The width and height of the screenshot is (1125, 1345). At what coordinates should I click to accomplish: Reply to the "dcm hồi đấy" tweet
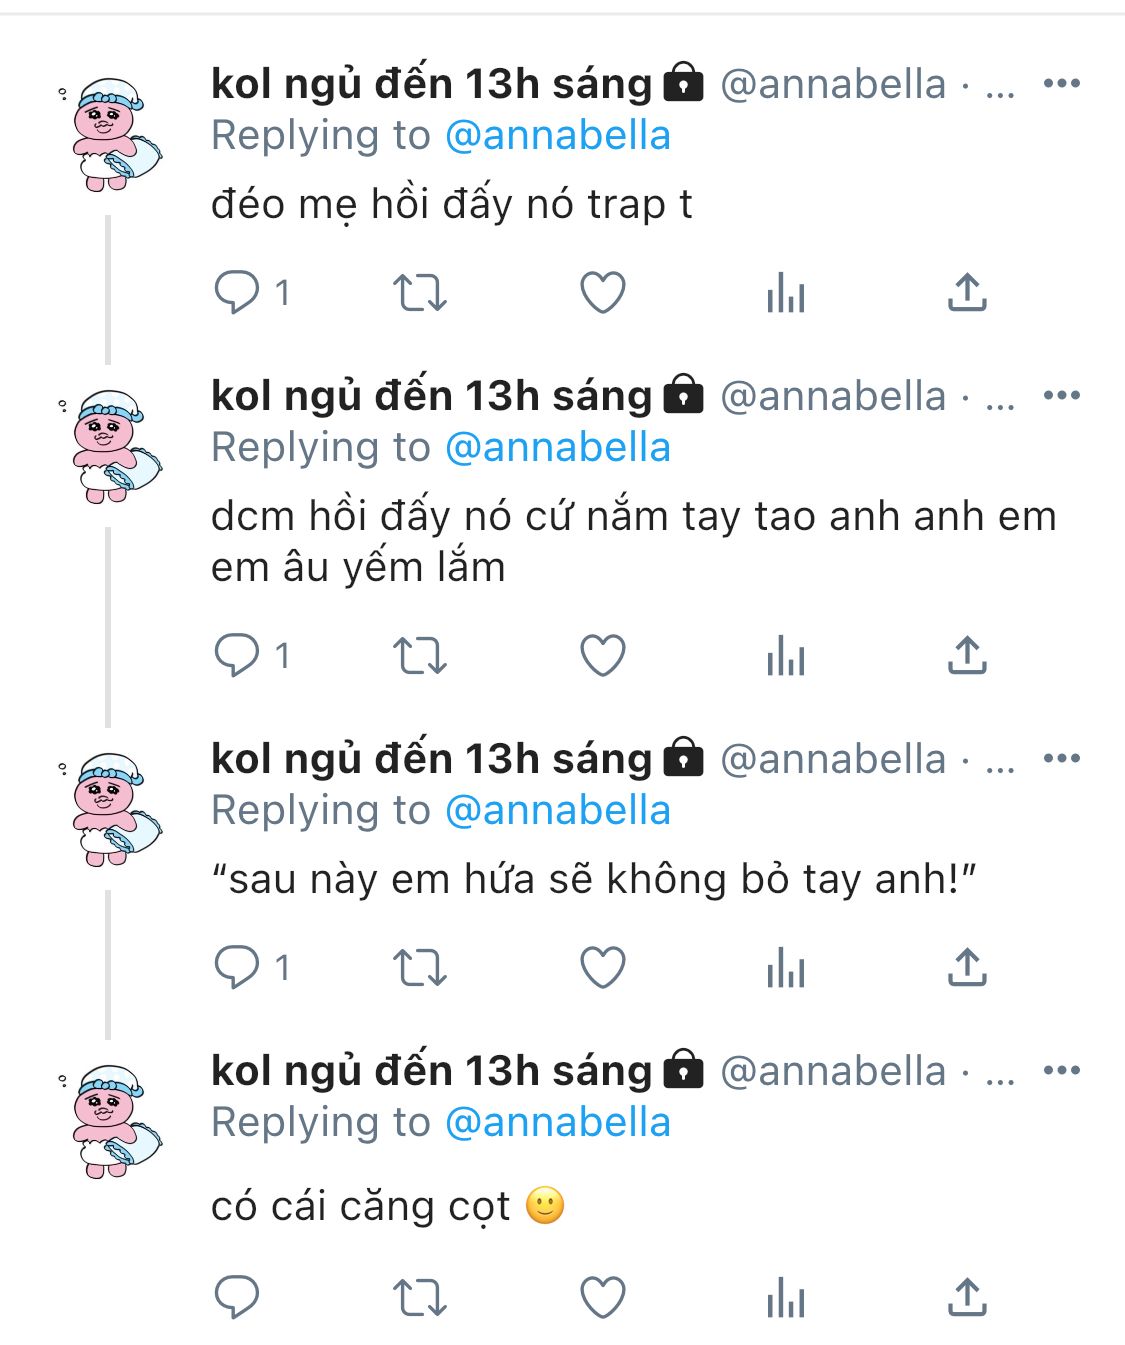tap(237, 656)
